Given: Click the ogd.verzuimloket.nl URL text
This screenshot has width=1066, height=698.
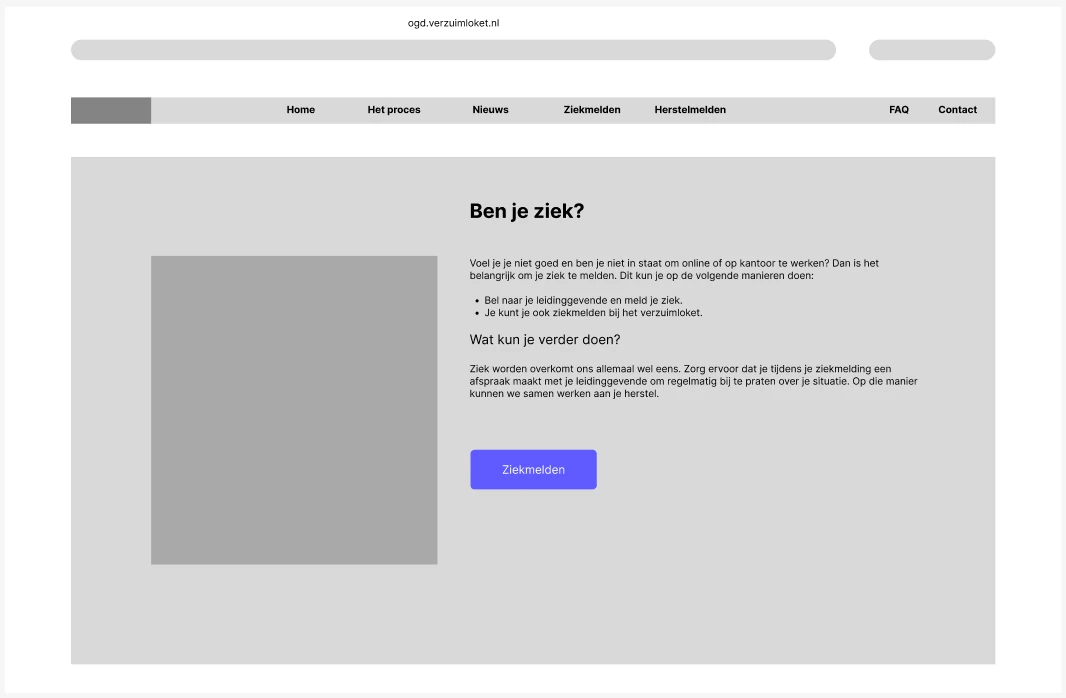Looking at the screenshot, I should pyautogui.click(x=453, y=23).
